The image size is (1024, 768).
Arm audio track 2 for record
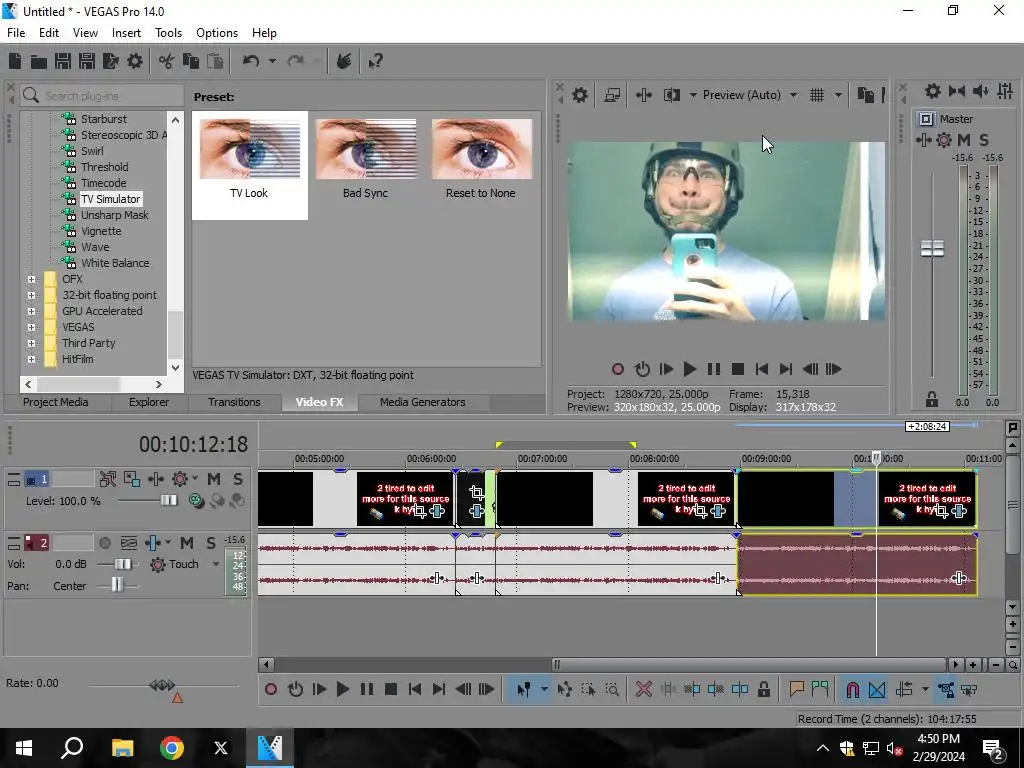click(x=104, y=543)
